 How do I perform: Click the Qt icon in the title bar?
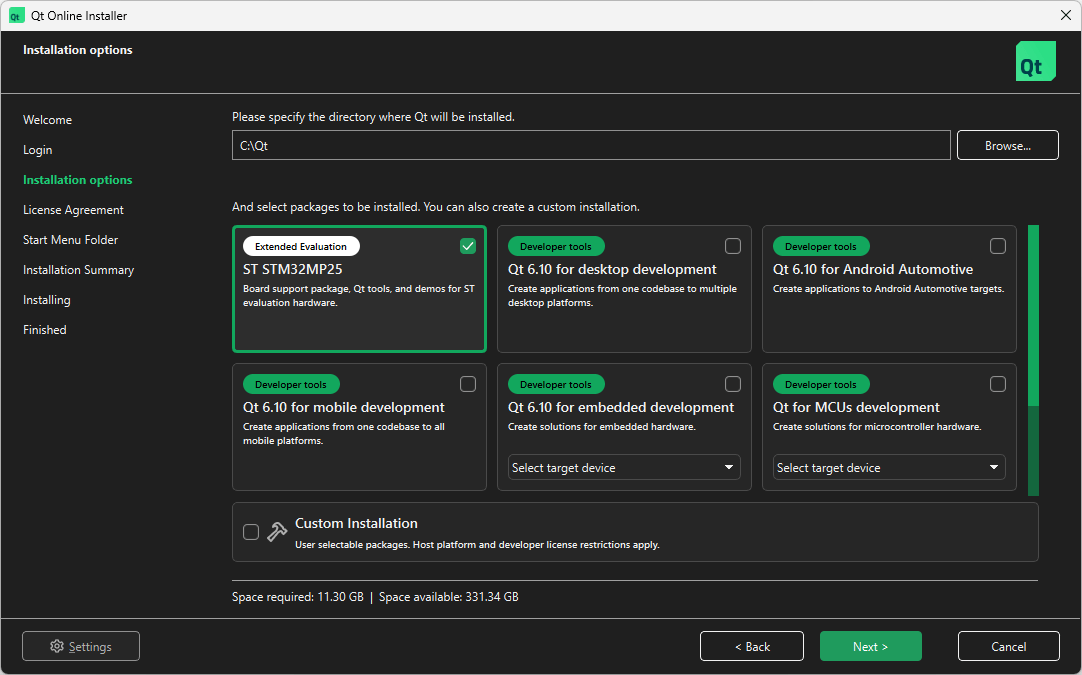(15, 15)
